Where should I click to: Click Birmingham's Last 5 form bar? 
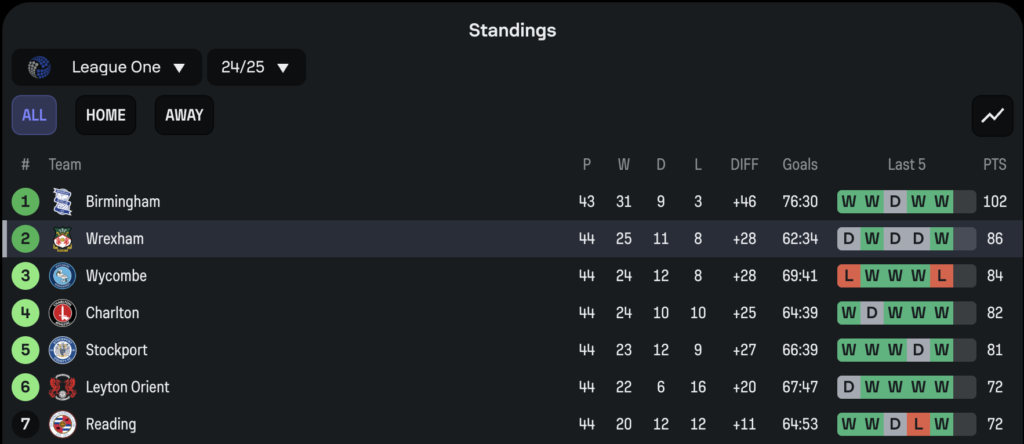click(x=906, y=202)
